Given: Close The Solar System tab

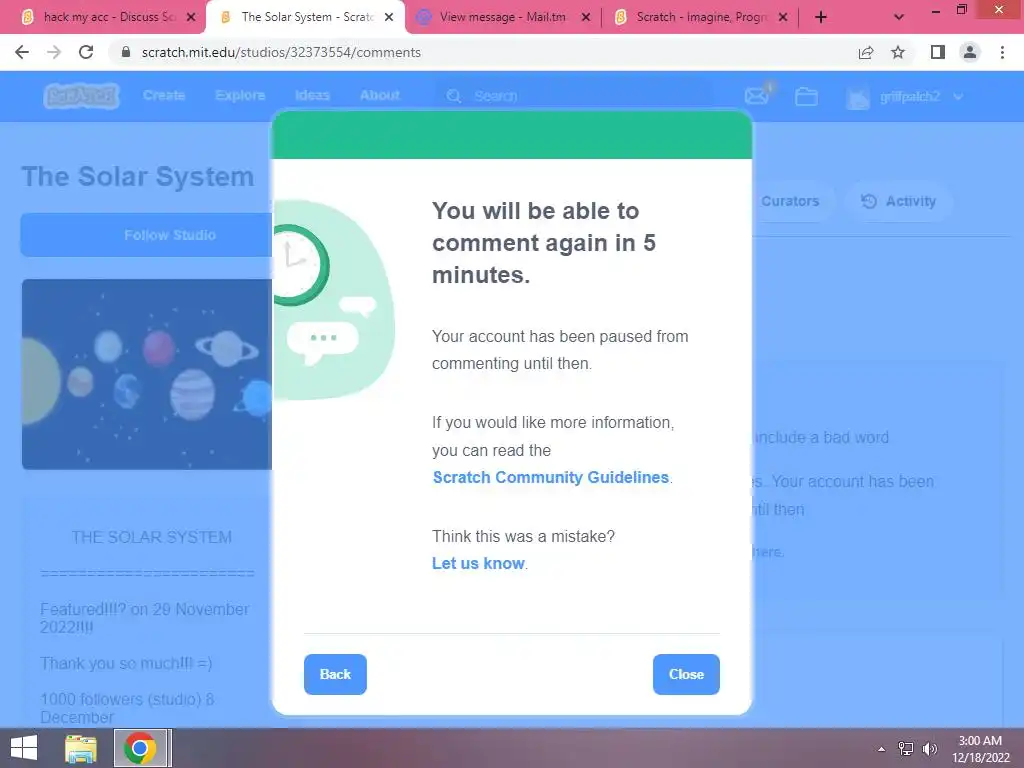Looking at the screenshot, I should point(389,17).
